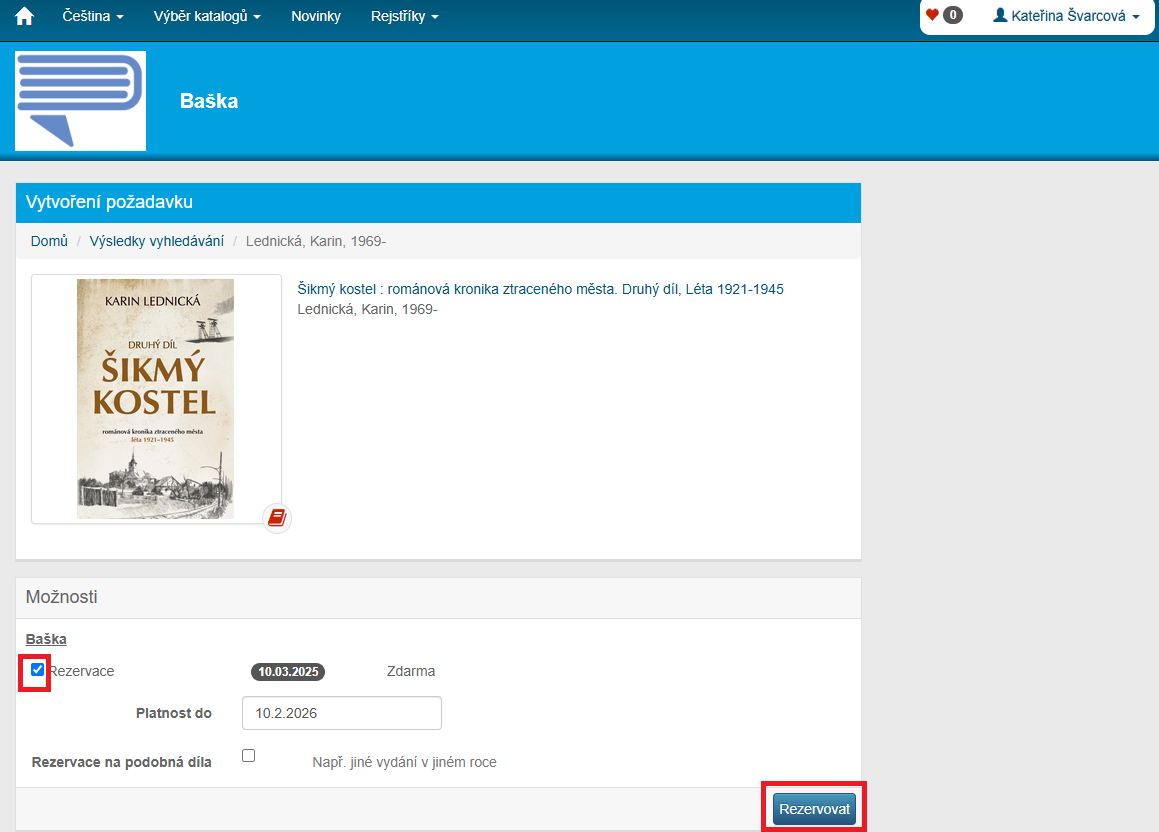
Task: Expand the Rejstříky dropdown
Action: (404, 16)
